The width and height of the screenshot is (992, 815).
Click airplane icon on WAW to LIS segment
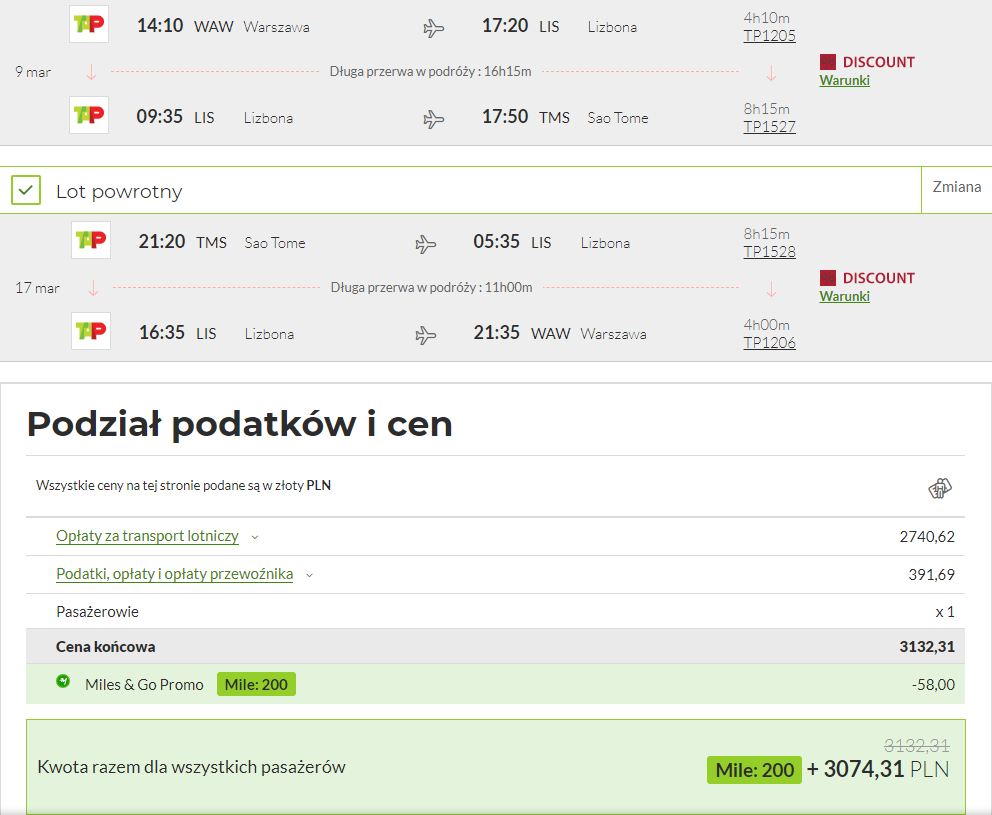coord(433,28)
